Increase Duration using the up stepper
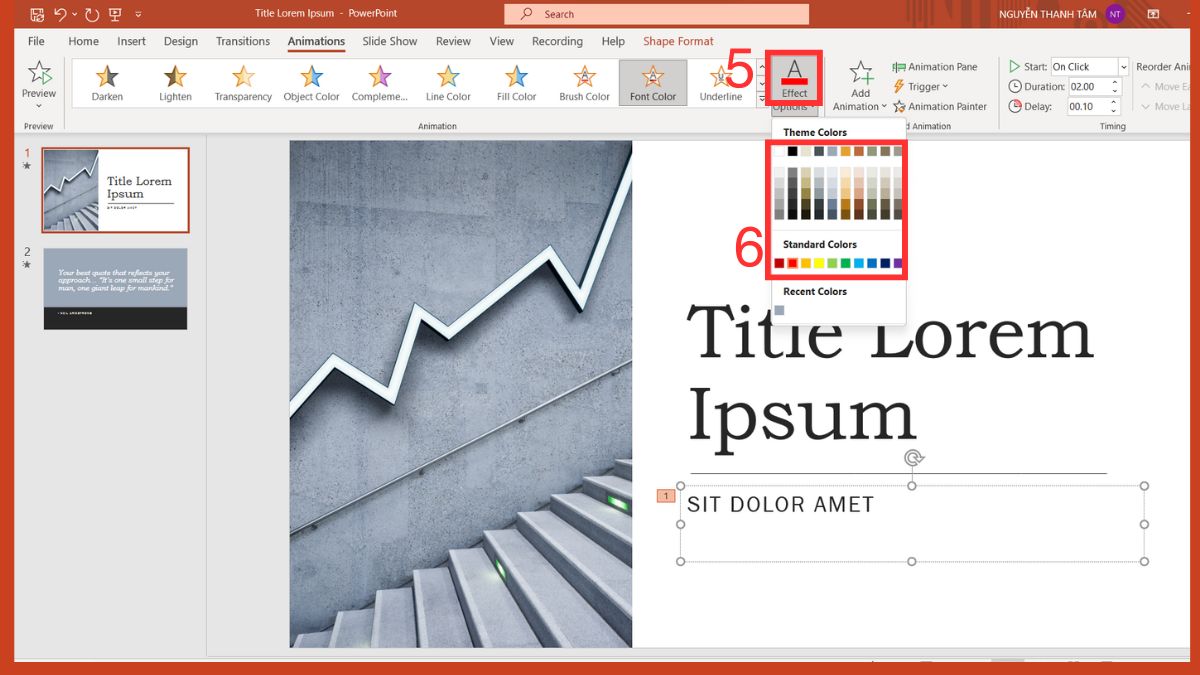Viewport: 1200px width, 675px height. coord(1114,82)
